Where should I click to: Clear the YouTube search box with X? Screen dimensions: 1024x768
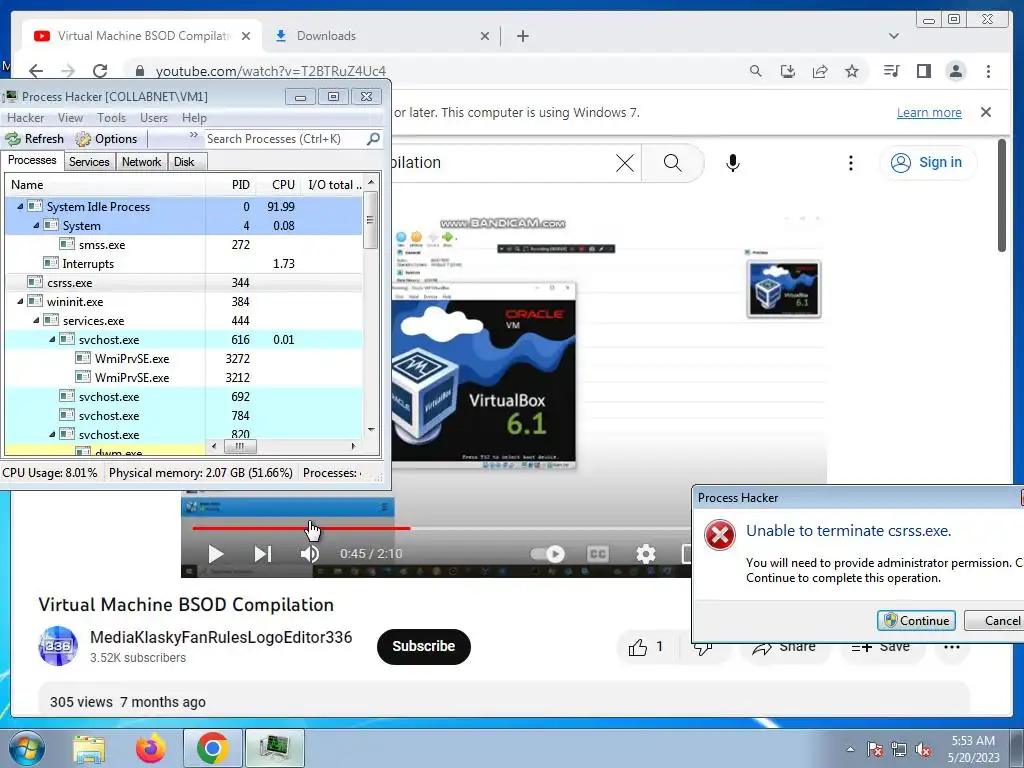coord(625,163)
